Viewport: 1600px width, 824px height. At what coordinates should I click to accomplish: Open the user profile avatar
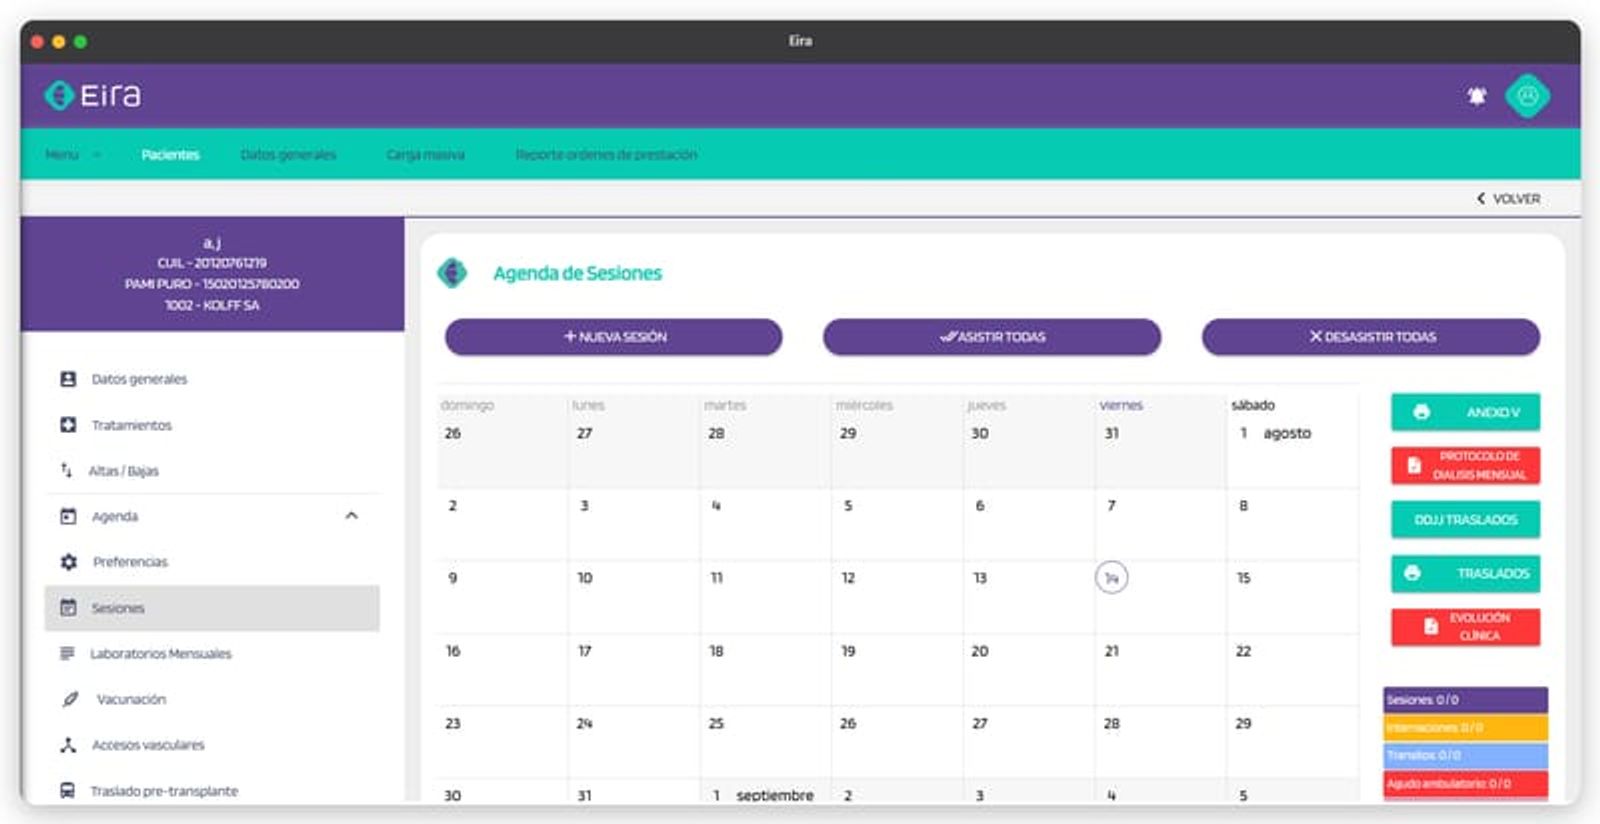click(x=1527, y=96)
